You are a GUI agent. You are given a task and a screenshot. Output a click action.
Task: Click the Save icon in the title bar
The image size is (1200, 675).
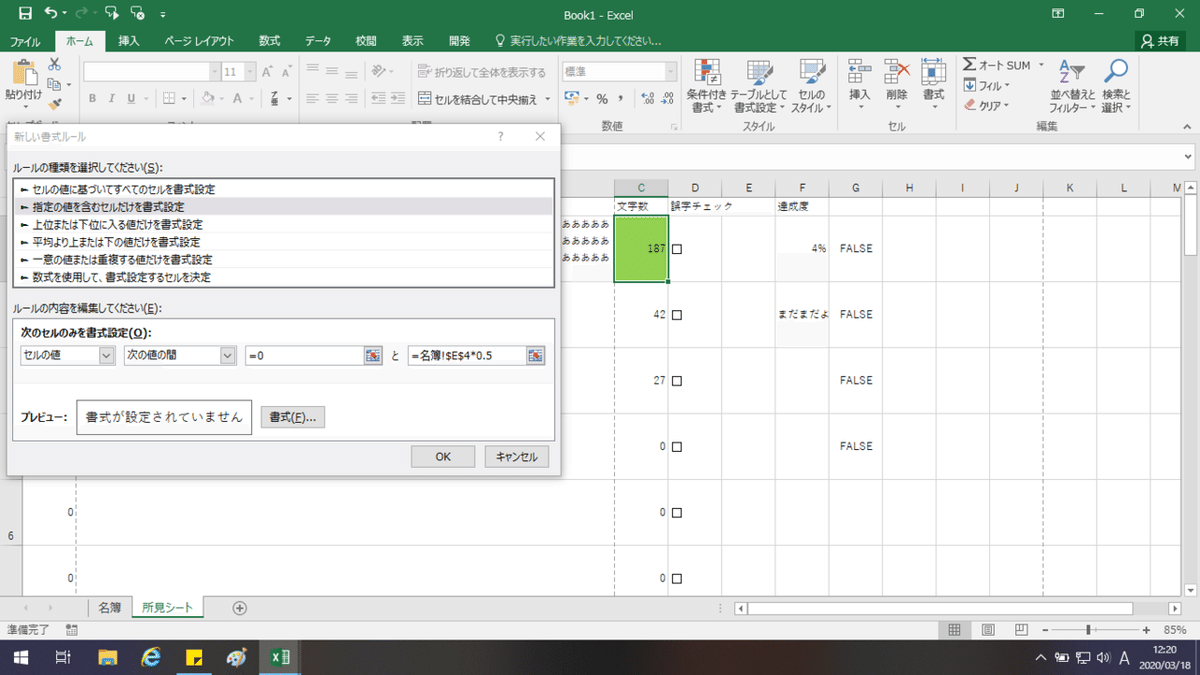(x=25, y=15)
